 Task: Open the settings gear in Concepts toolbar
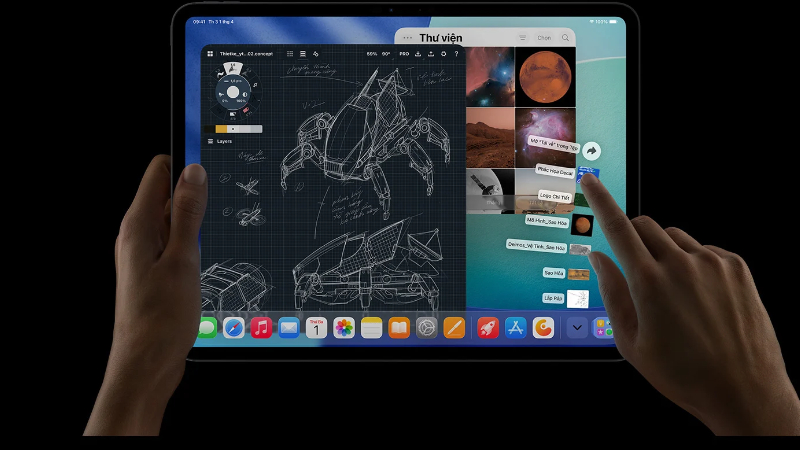pyautogui.click(x=443, y=54)
